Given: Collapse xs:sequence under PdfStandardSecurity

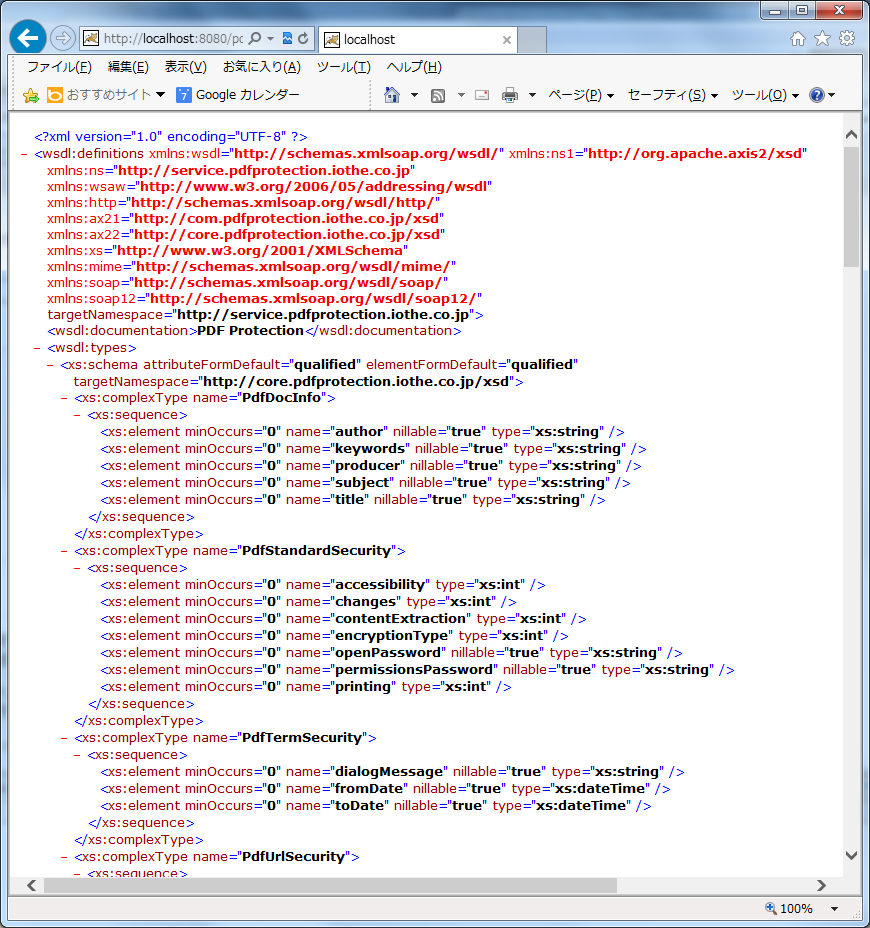Looking at the screenshot, I should [77, 568].
